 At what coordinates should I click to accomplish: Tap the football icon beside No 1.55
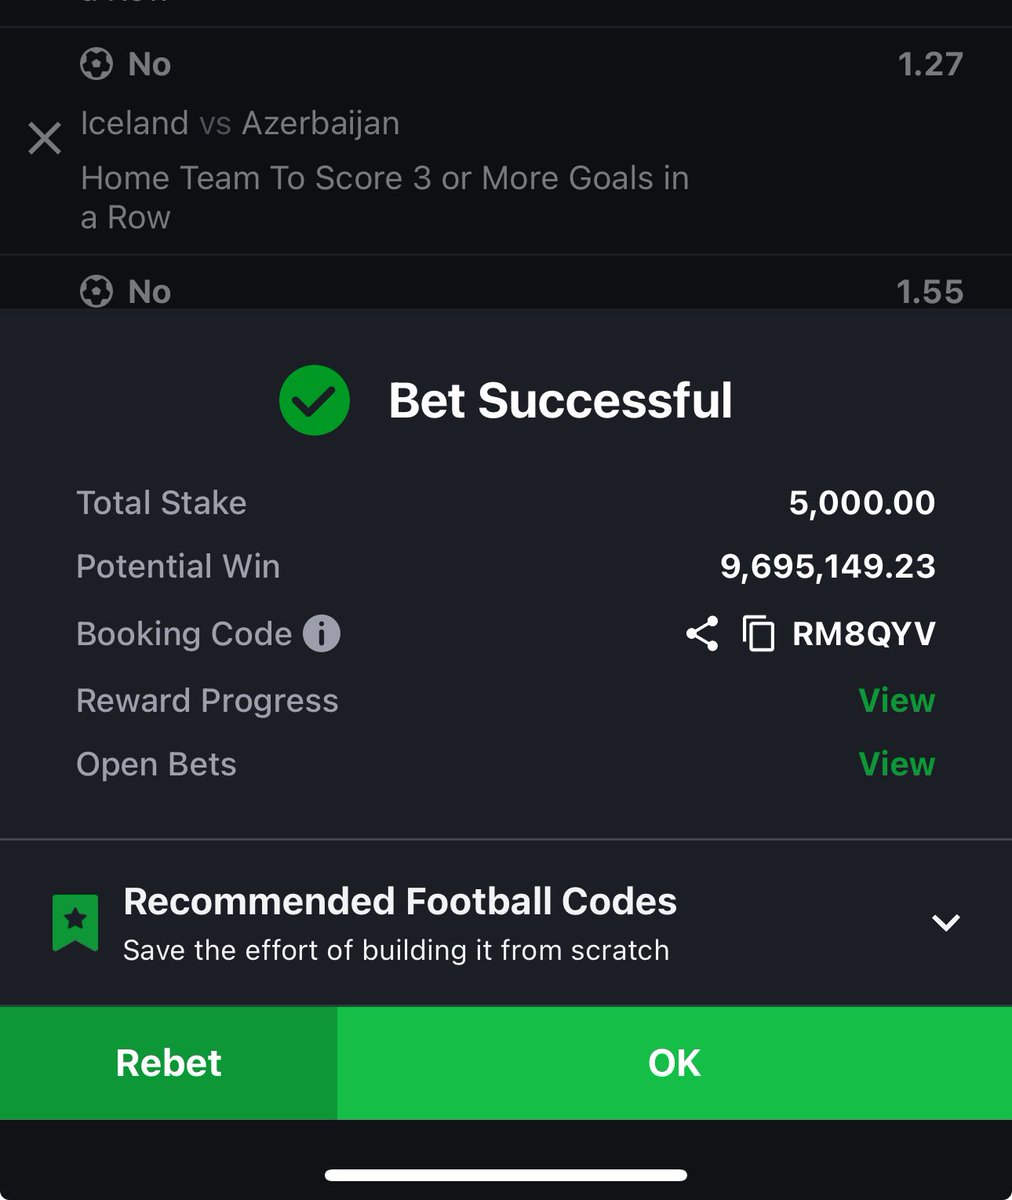coord(96,291)
